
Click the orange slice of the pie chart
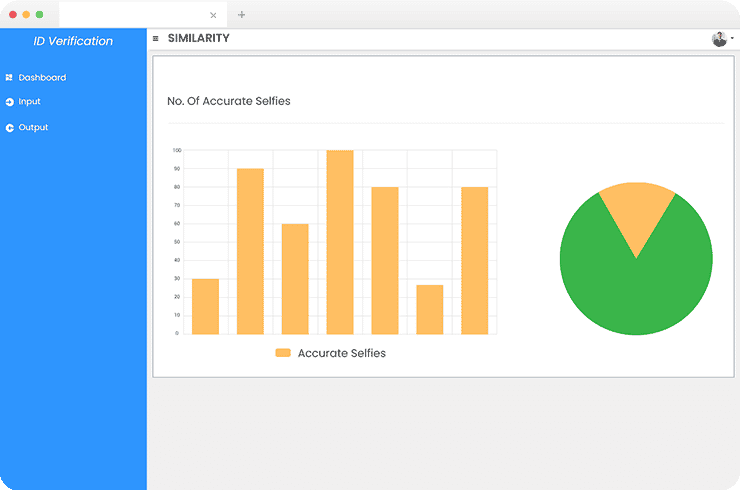pos(636,210)
